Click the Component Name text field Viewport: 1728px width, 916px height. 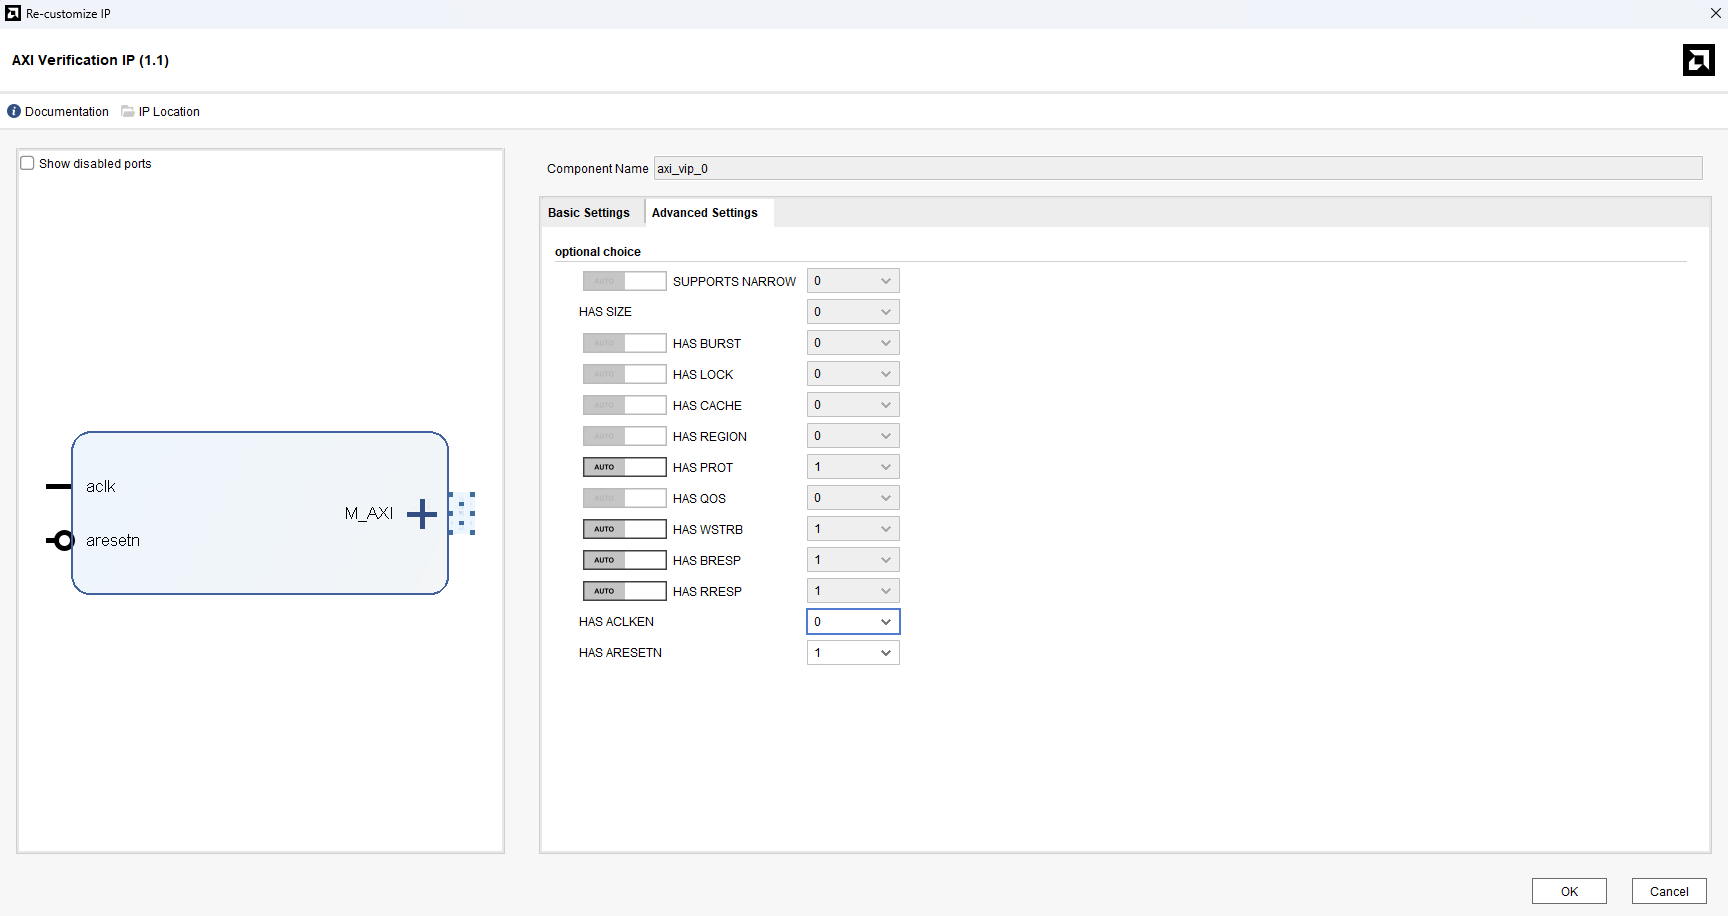point(1177,168)
